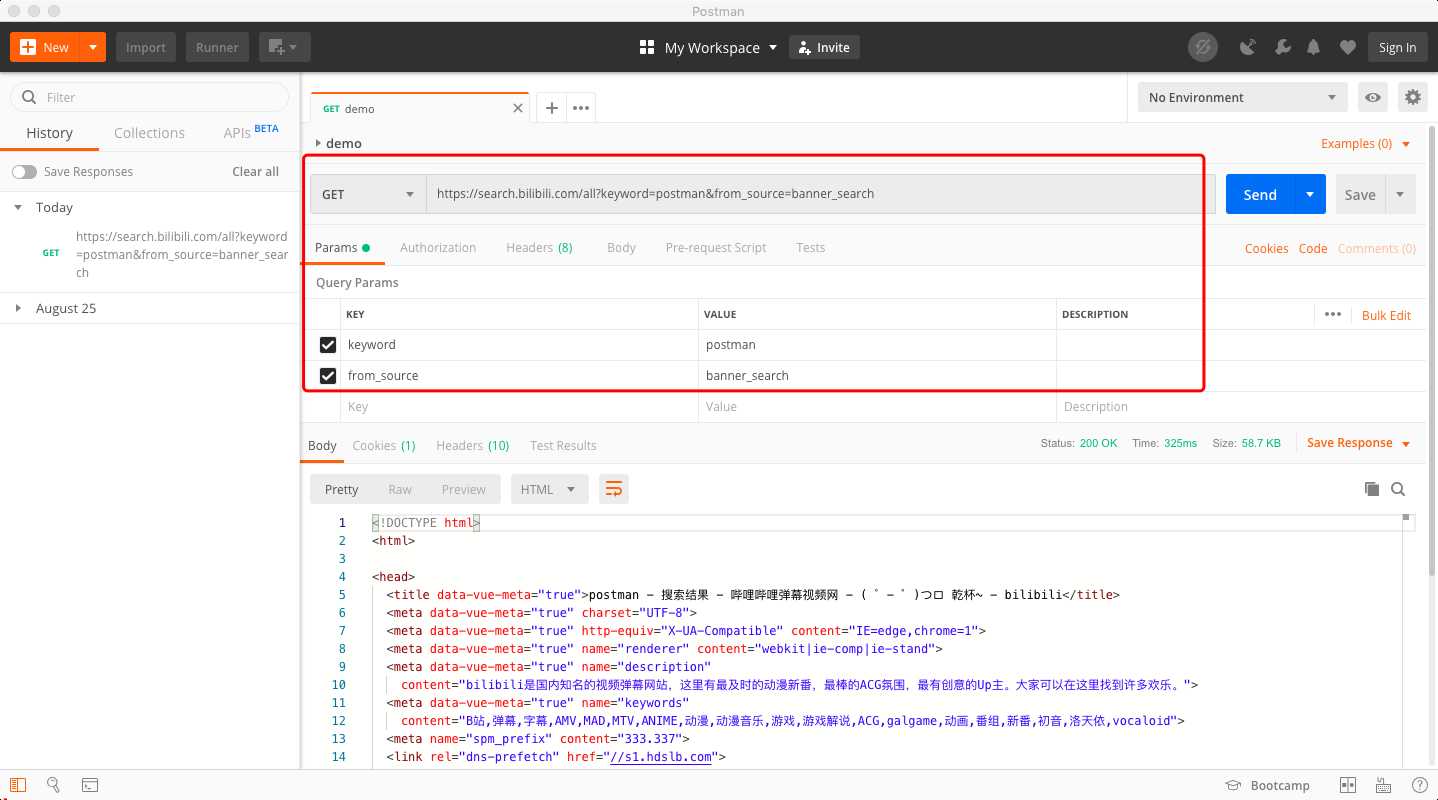
Task: Switch response view to Raw
Action: [400, 489]
